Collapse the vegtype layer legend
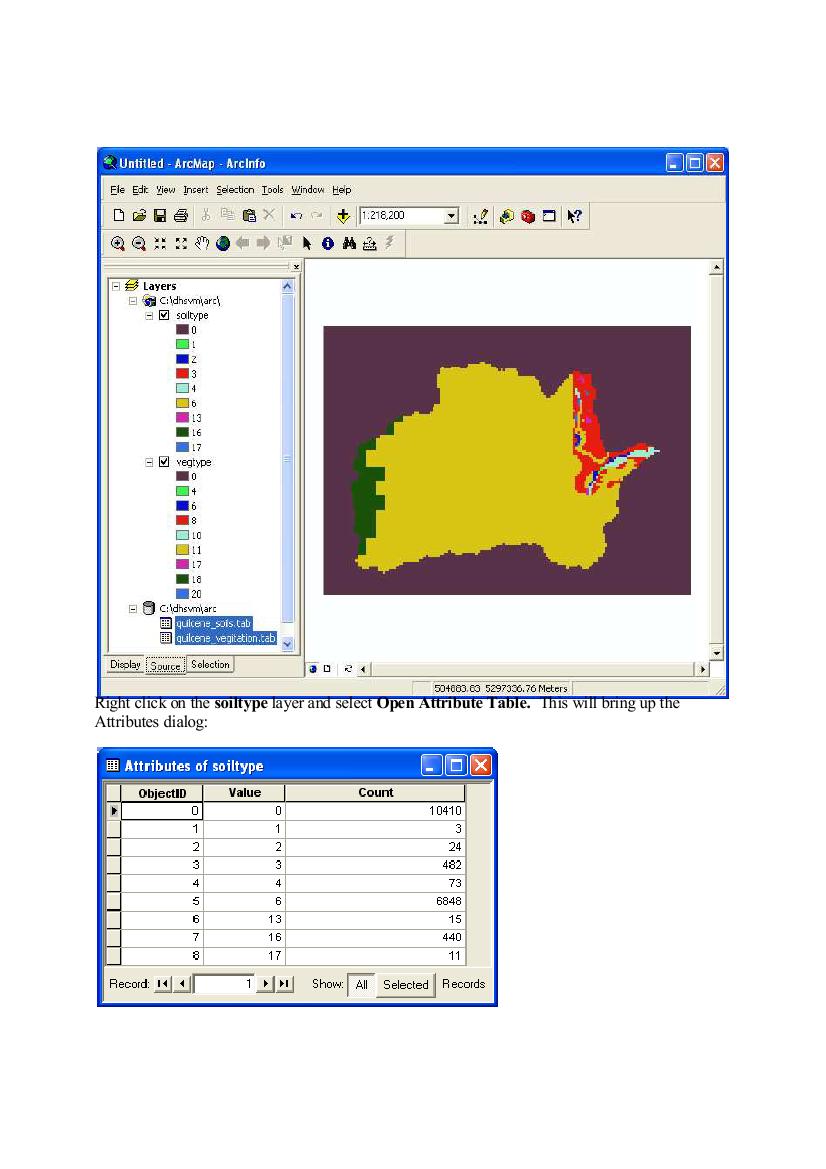 tap(149, 462)
